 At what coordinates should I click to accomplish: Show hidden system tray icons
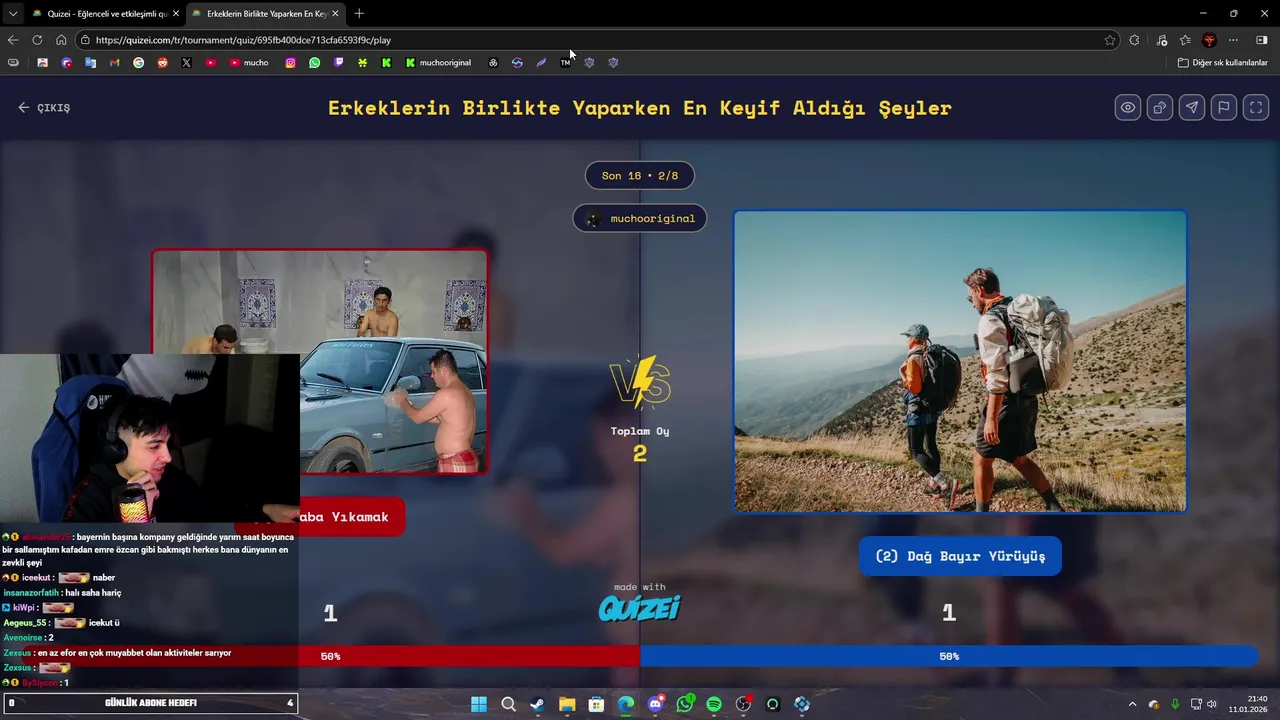click(x=1132, y=704)
